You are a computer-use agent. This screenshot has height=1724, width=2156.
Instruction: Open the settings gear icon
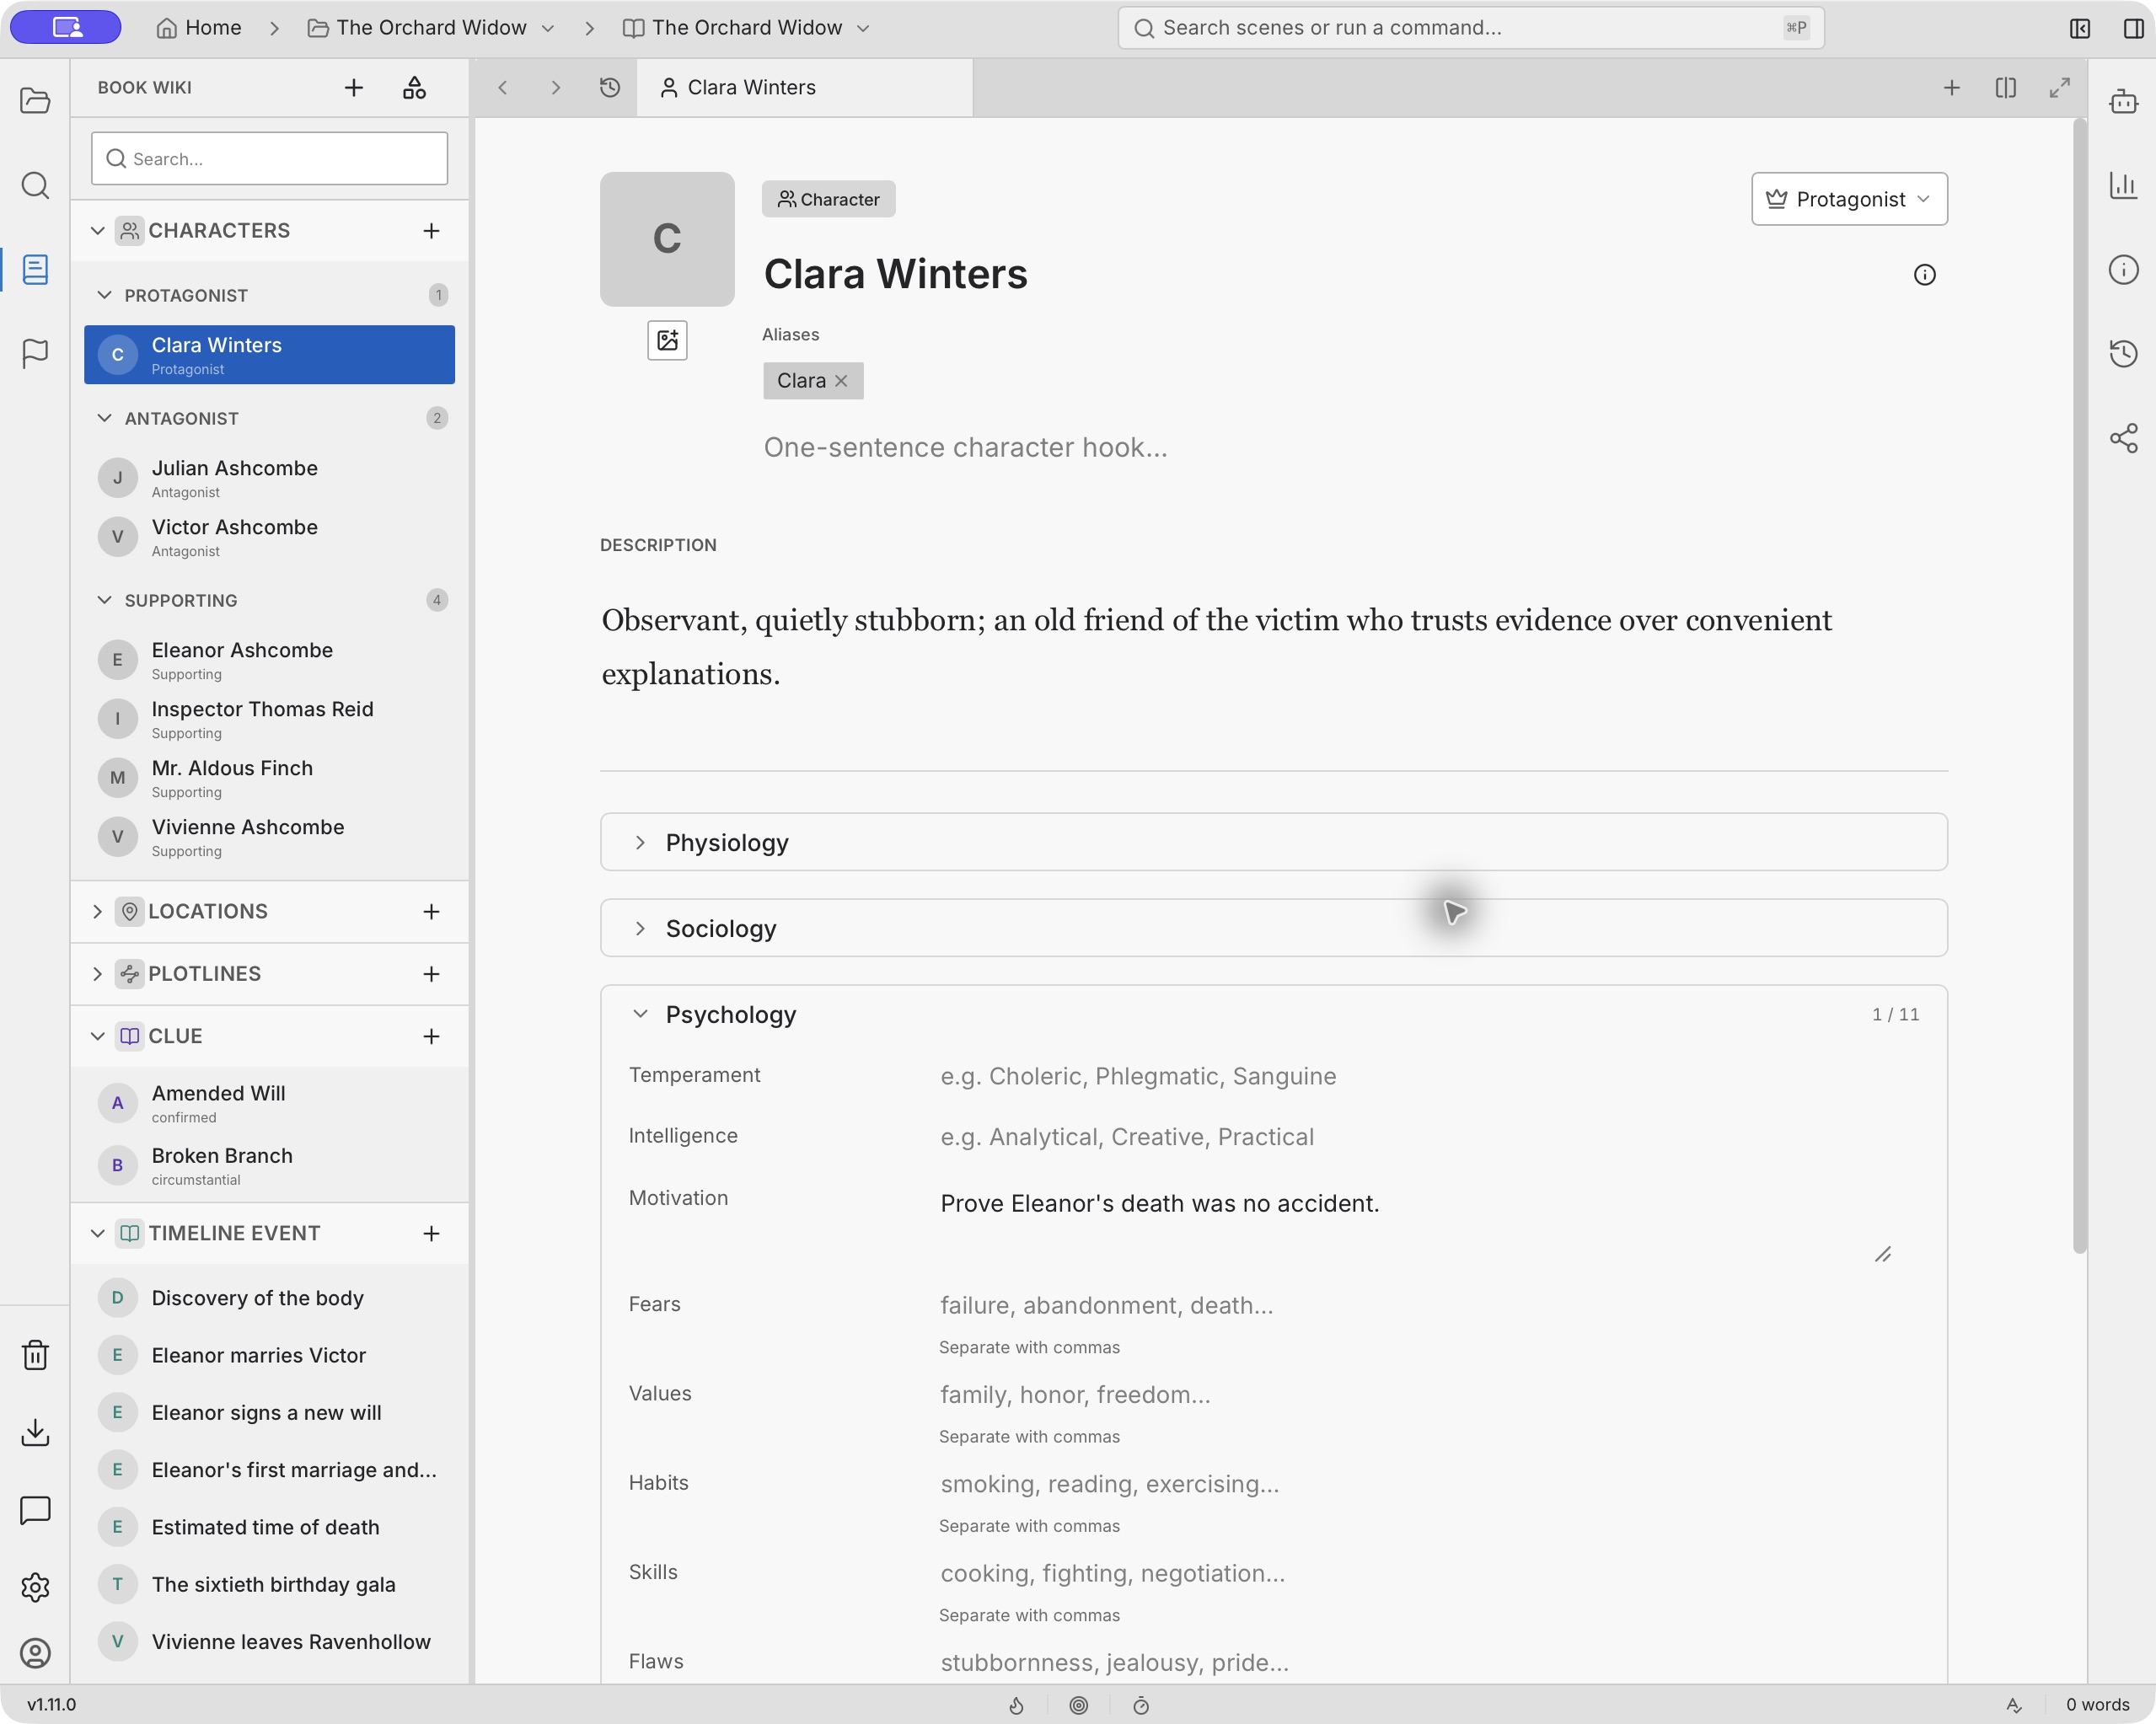click(35, 1587)
